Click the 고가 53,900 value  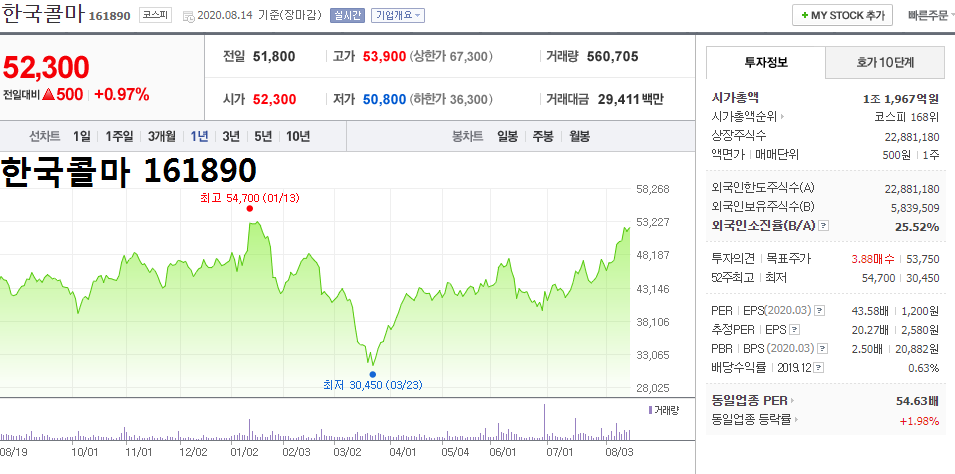[384, 57]
